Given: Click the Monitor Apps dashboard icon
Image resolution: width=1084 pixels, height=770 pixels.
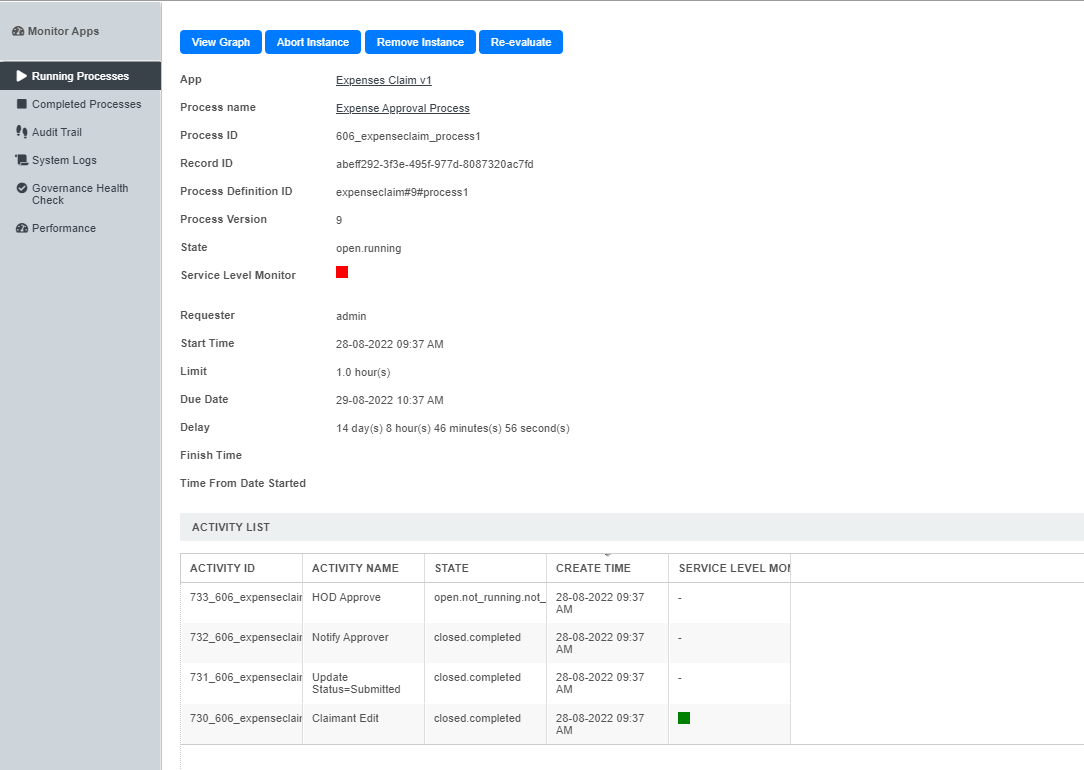Looking at the screenshot, I should tap(18, 32).
